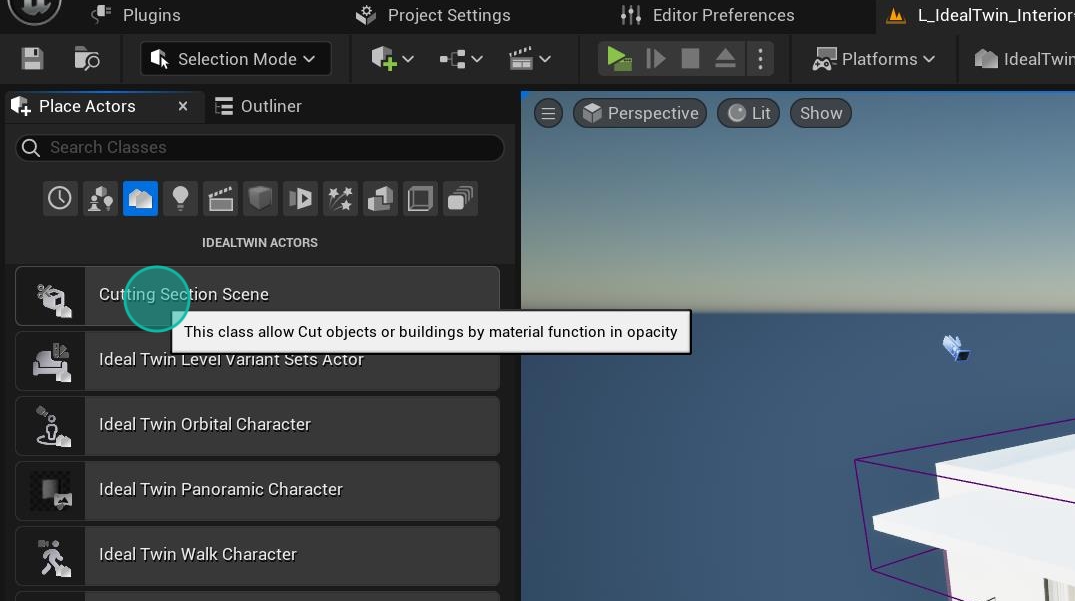Select the Recently Placed clock category
Viewport: 1075px width, 601px height.
60,199
